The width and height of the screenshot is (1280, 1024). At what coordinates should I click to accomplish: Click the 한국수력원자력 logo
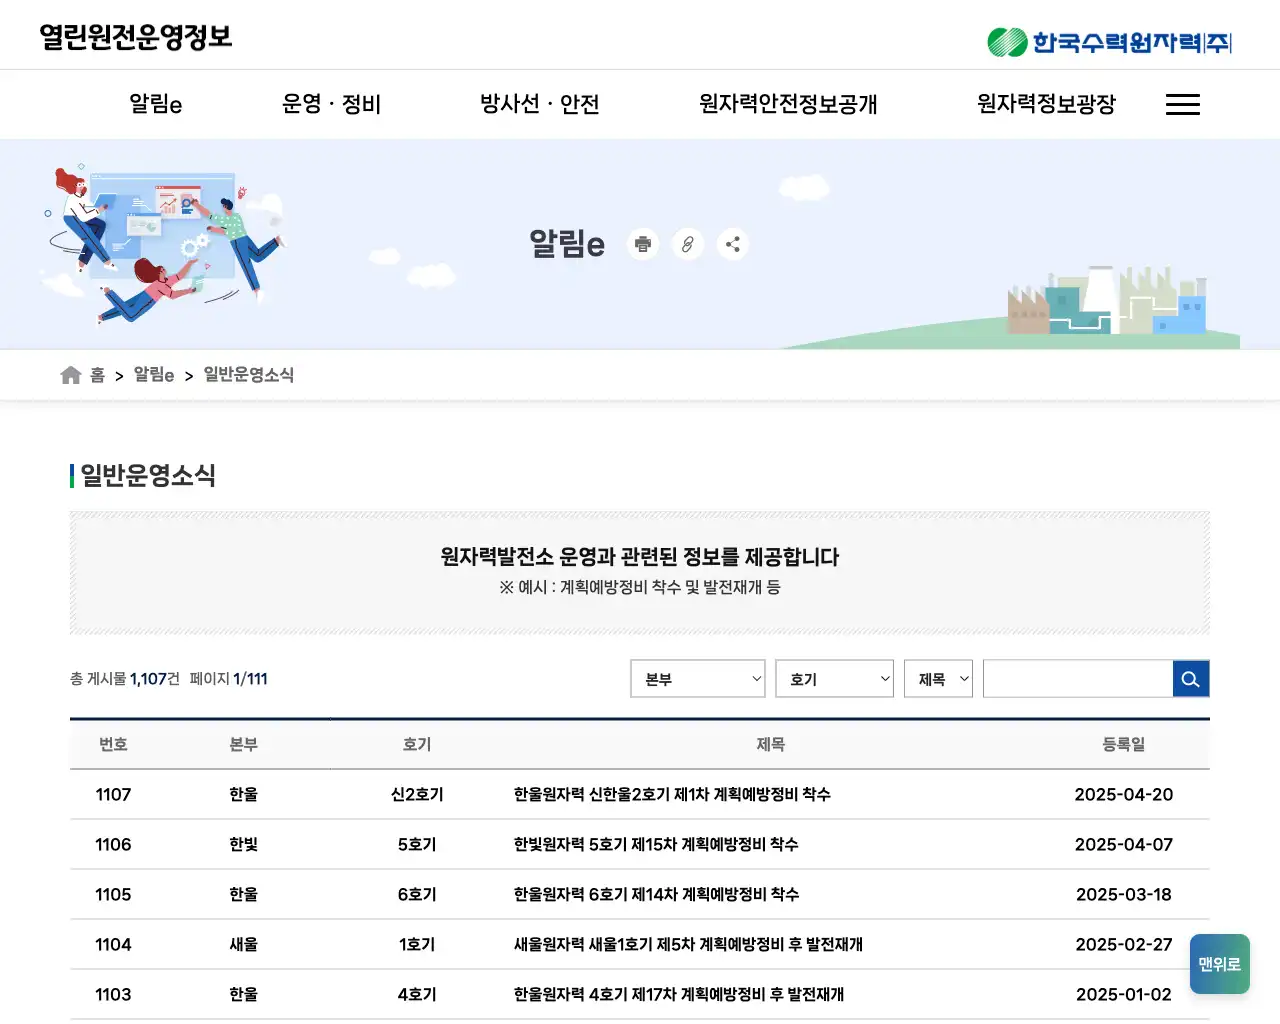tap(1110, 42)
